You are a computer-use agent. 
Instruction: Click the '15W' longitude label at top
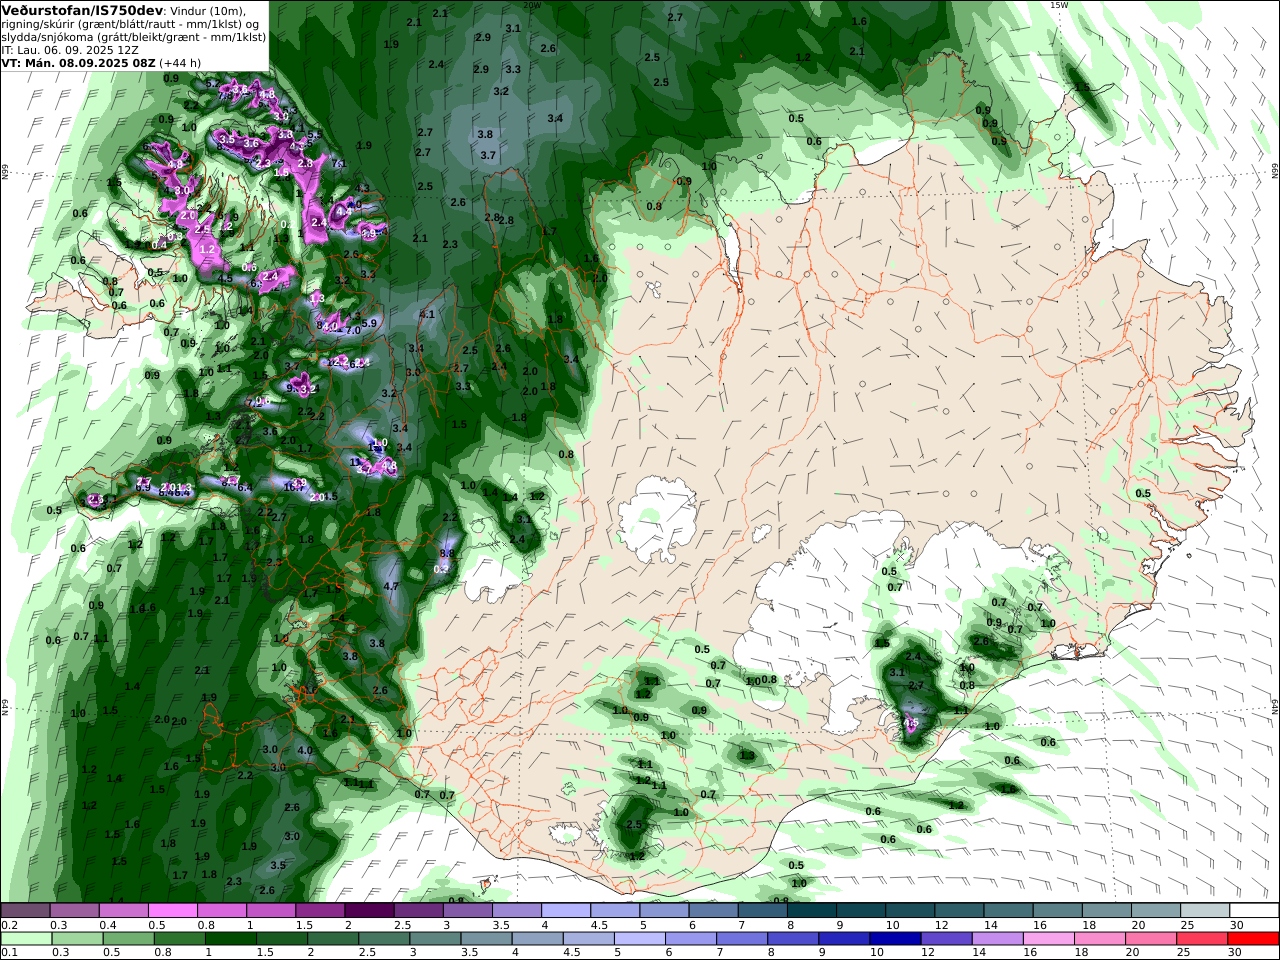(x=1059, y=5)
